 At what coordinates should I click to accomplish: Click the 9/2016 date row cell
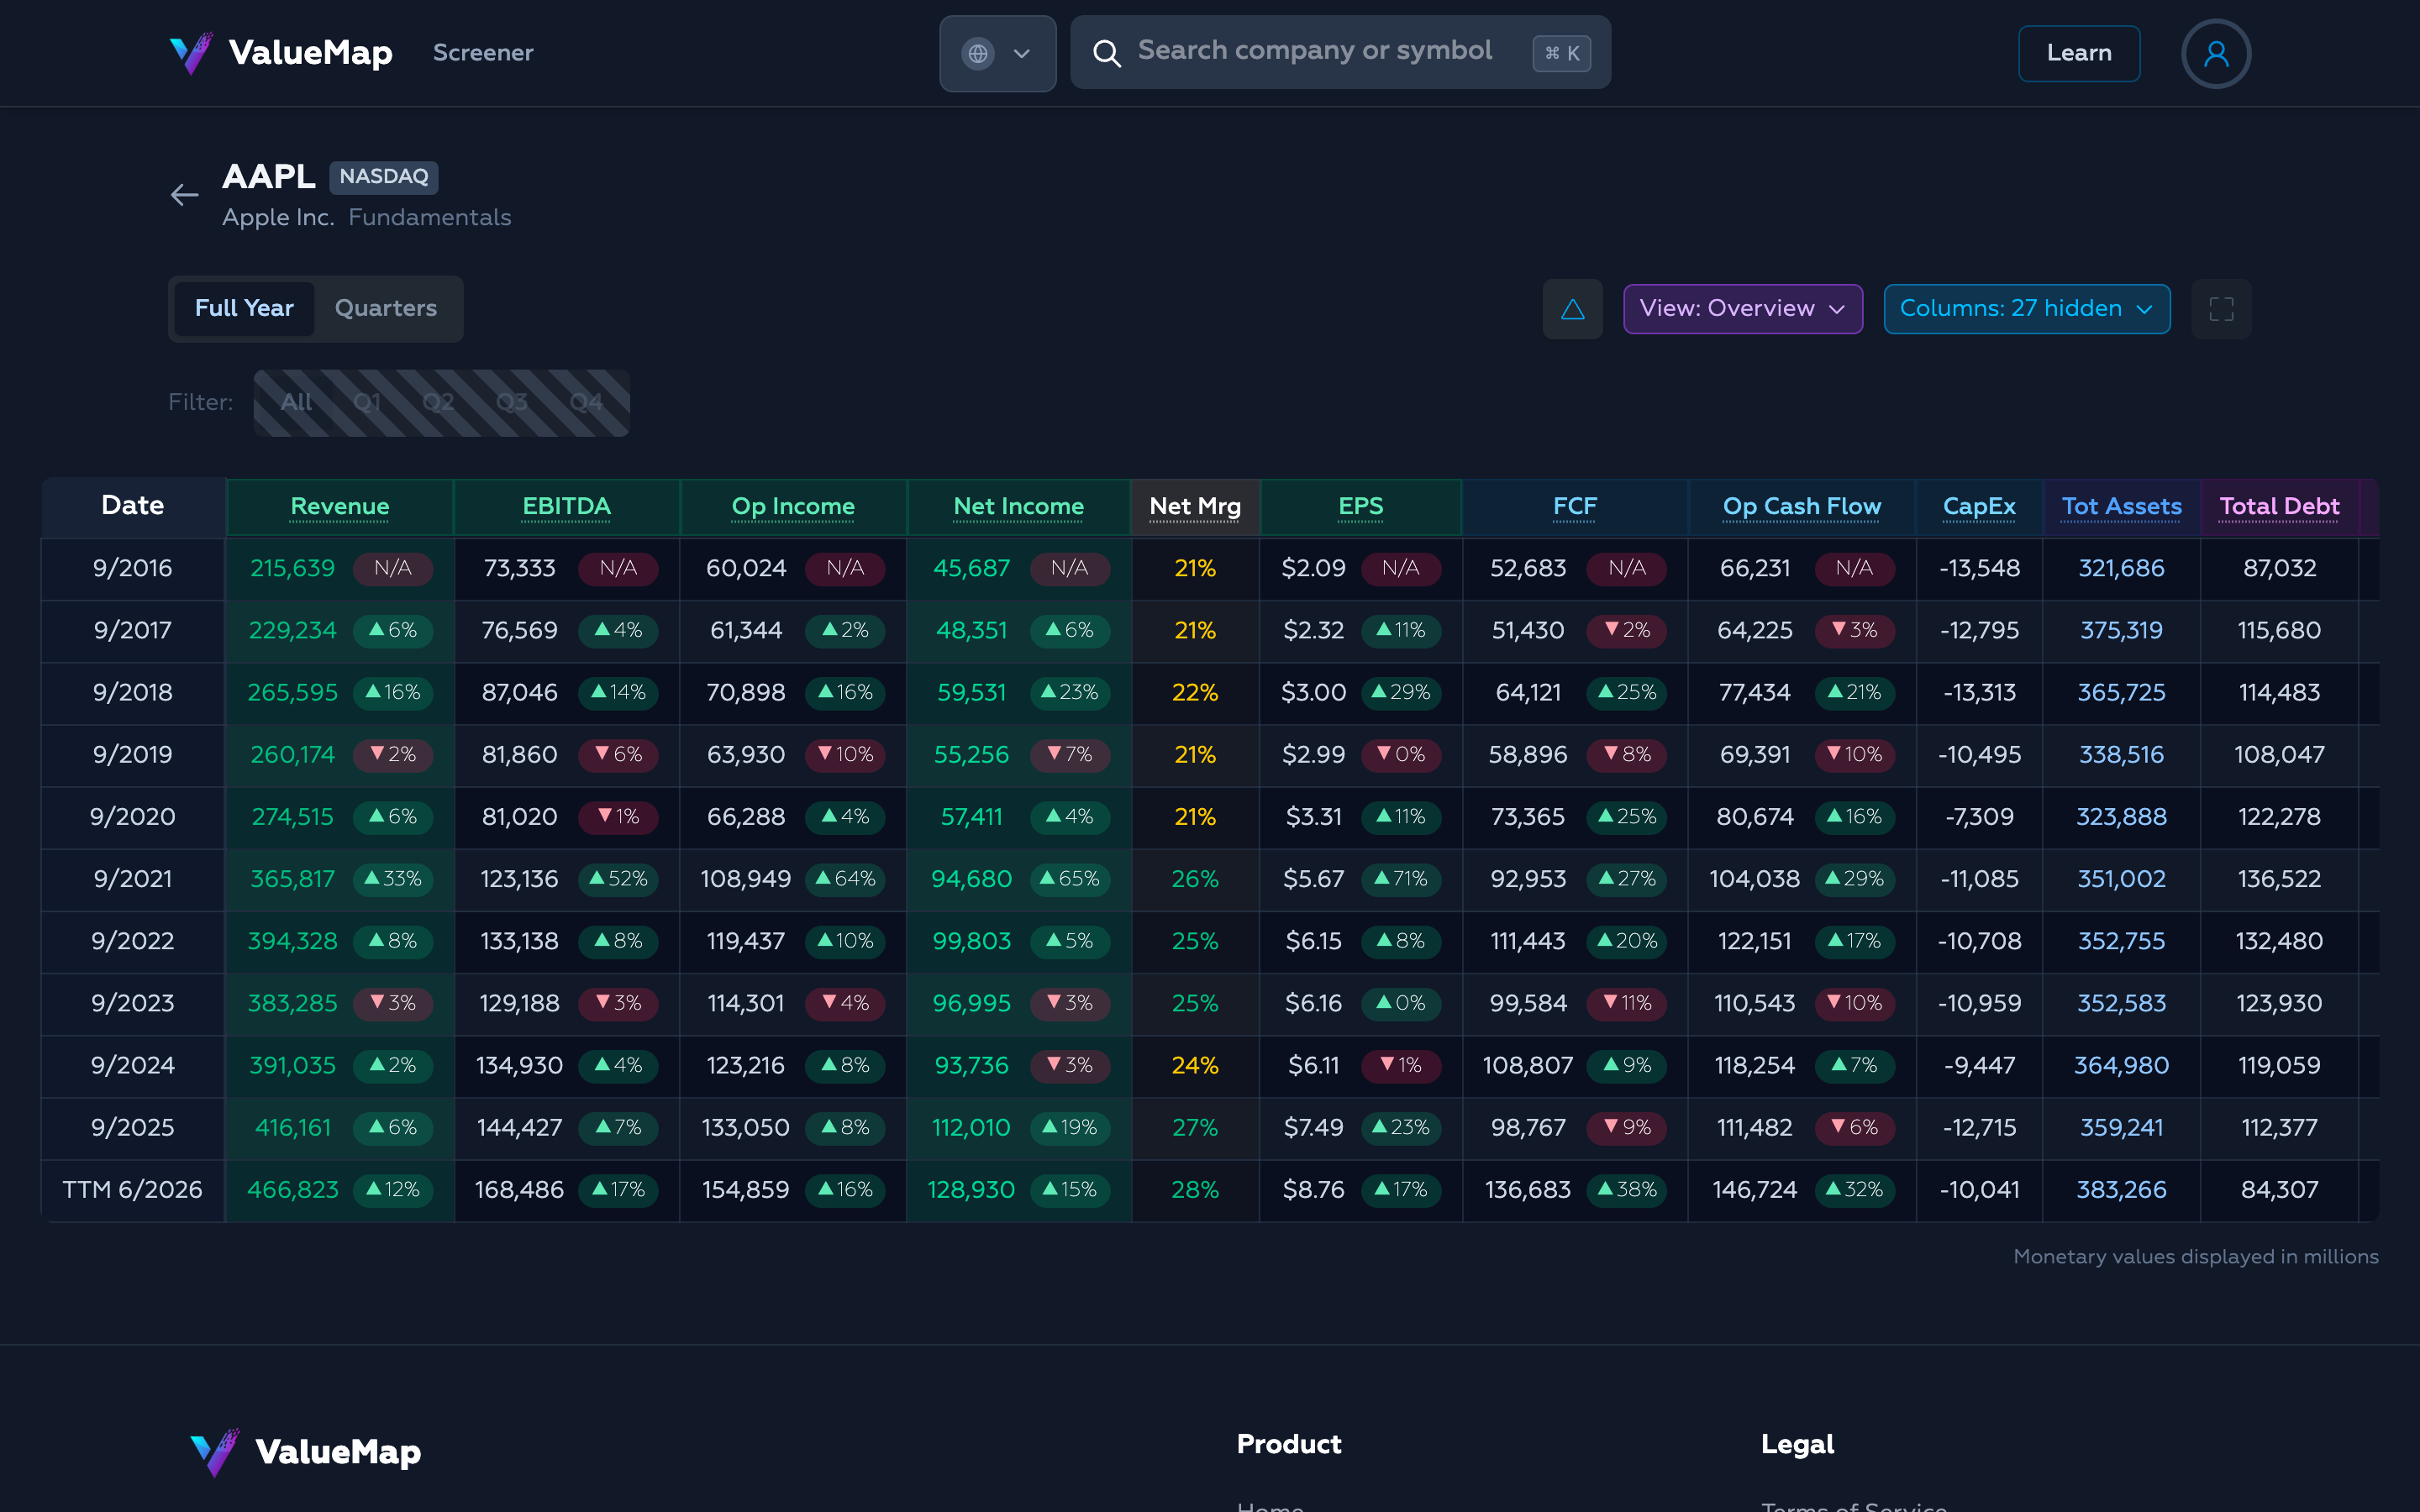point(133,569)
